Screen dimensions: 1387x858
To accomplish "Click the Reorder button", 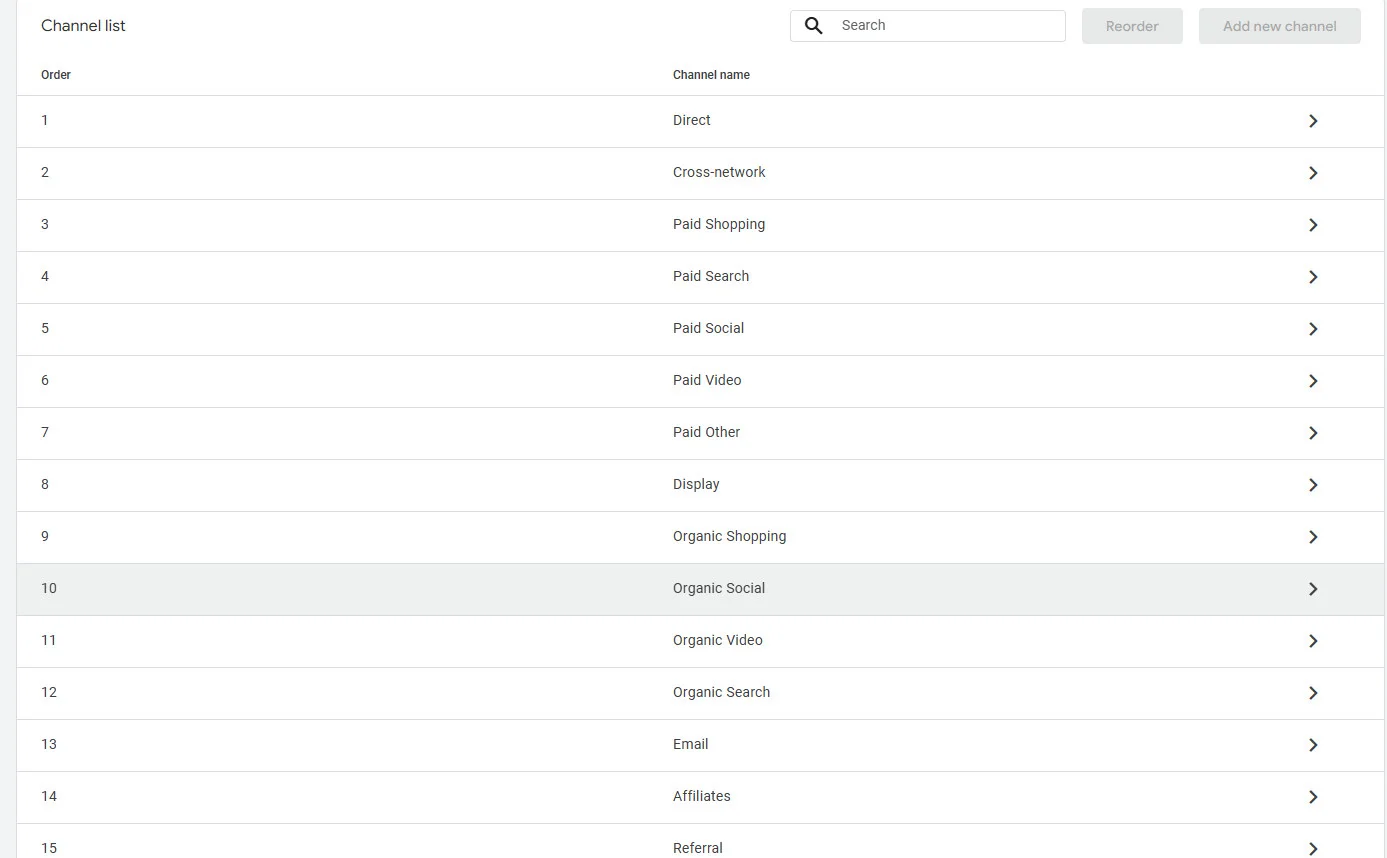I will pyautogui.click(x=1131, y=25).
